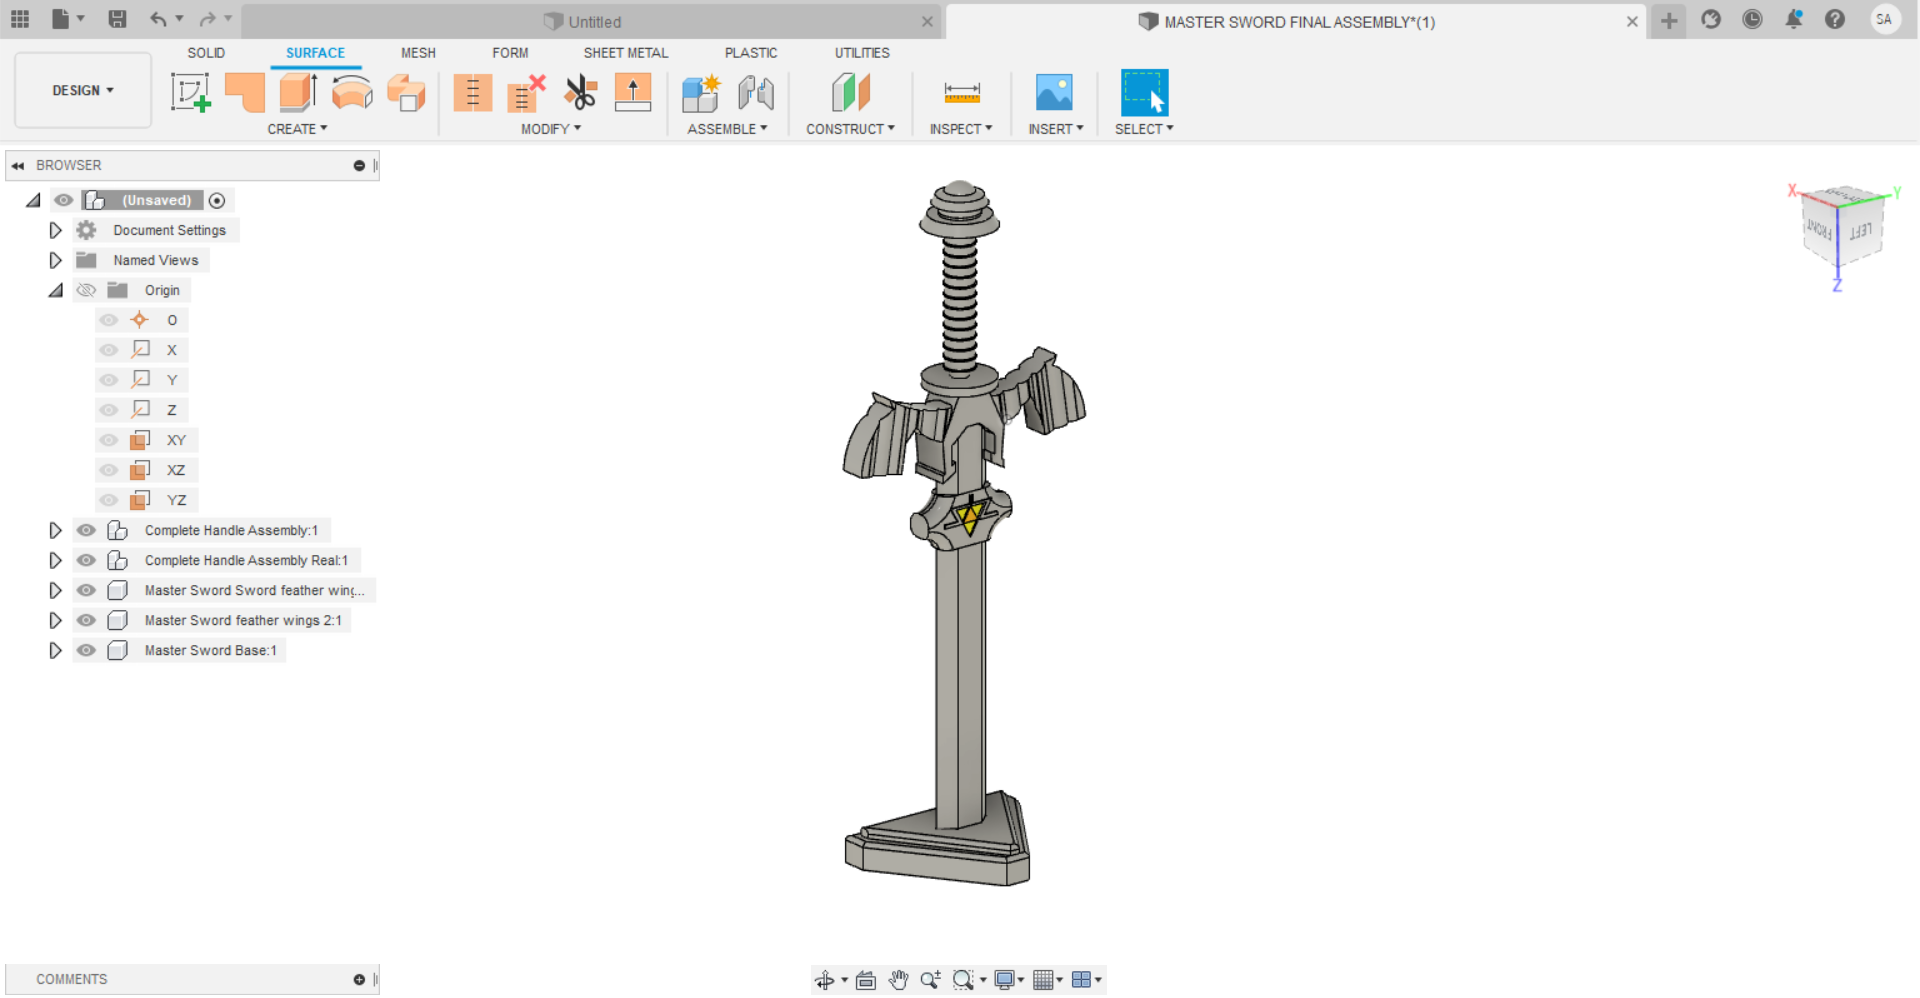The height and width of the screenshot is (998, 1920).
Task: Open the Notifications bell
Action: click(1794, 19)
